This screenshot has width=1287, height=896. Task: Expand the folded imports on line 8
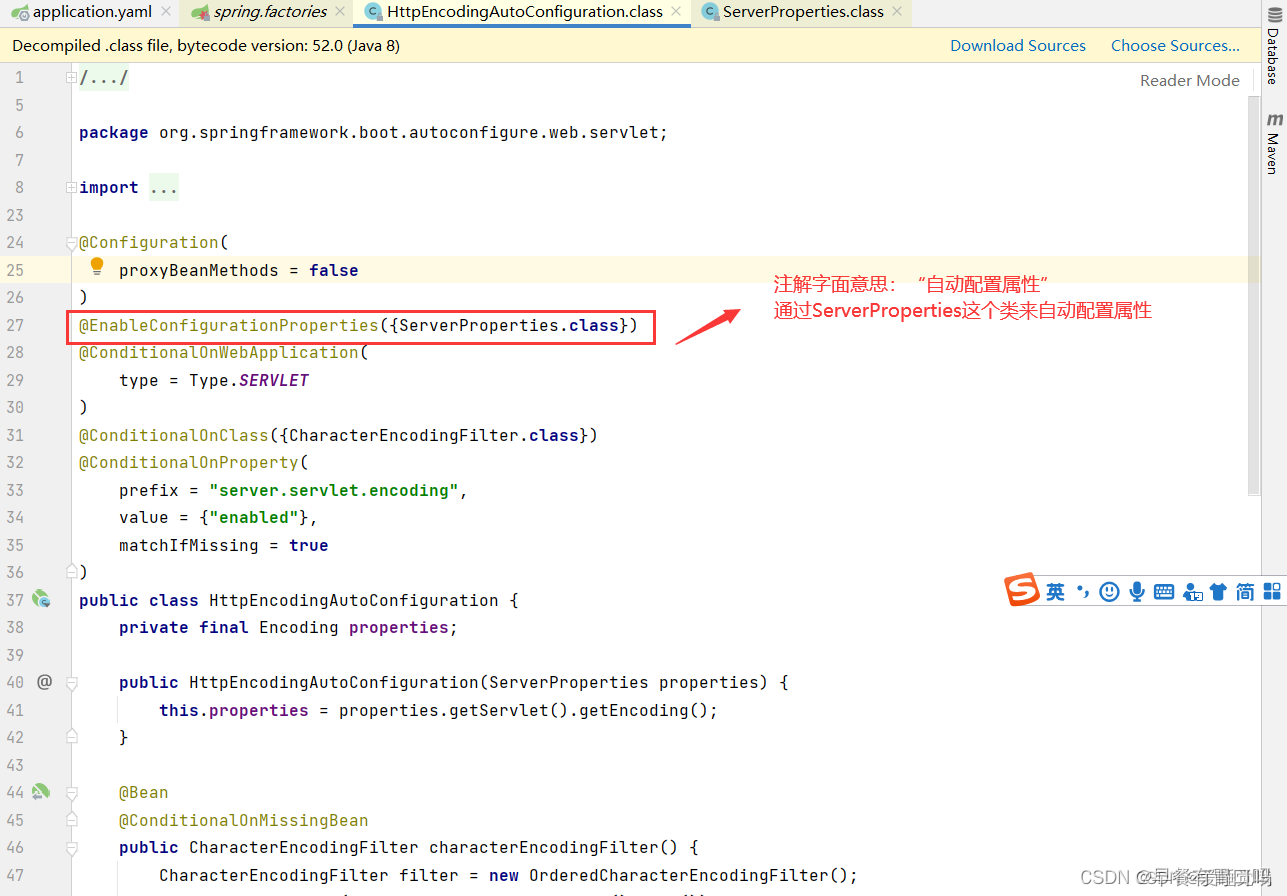tap(71, 187)
